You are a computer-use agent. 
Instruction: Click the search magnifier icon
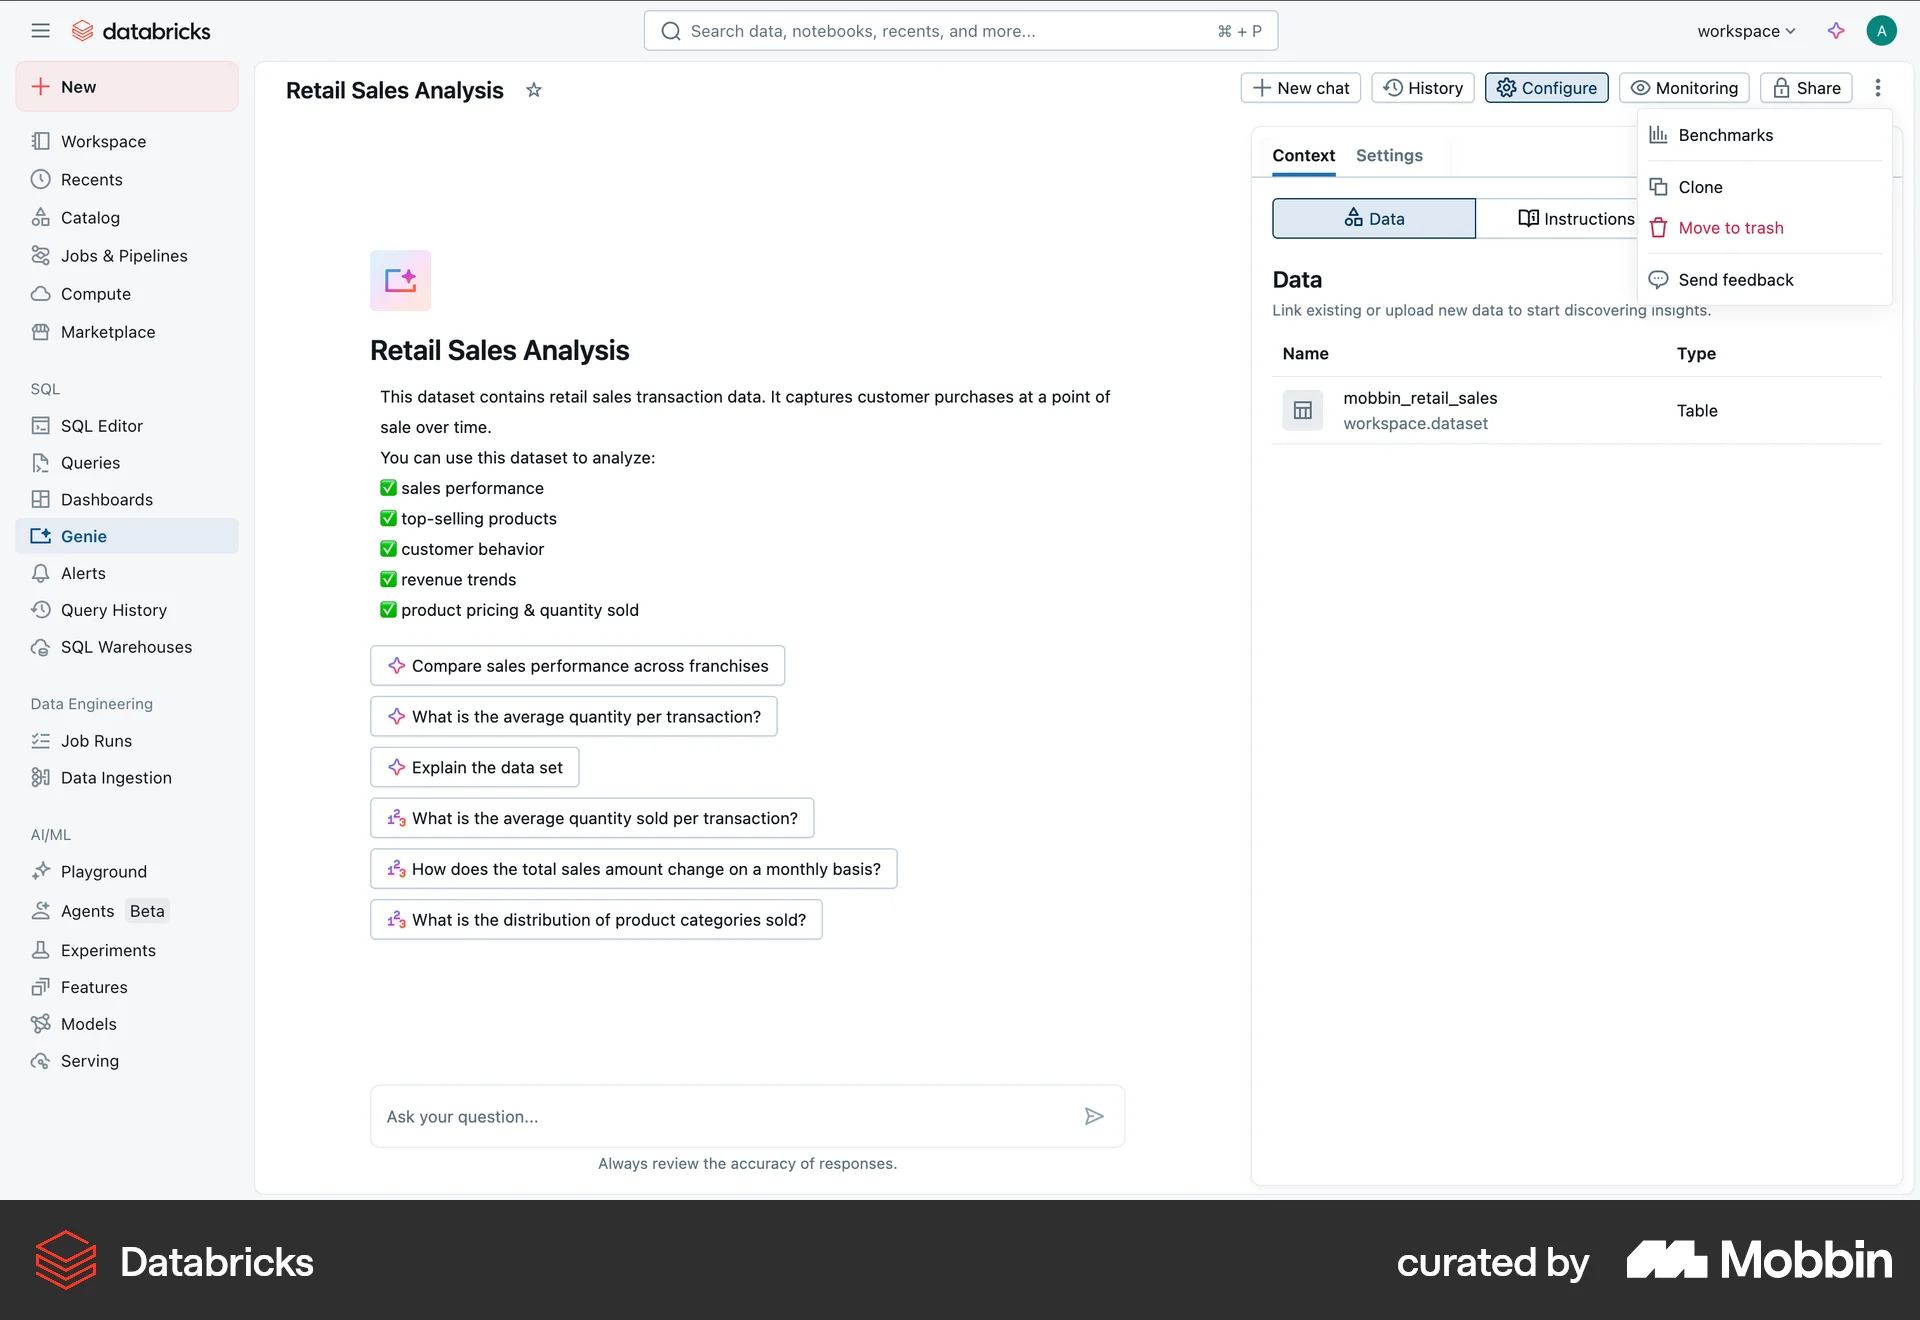click(x=671, y=30)
